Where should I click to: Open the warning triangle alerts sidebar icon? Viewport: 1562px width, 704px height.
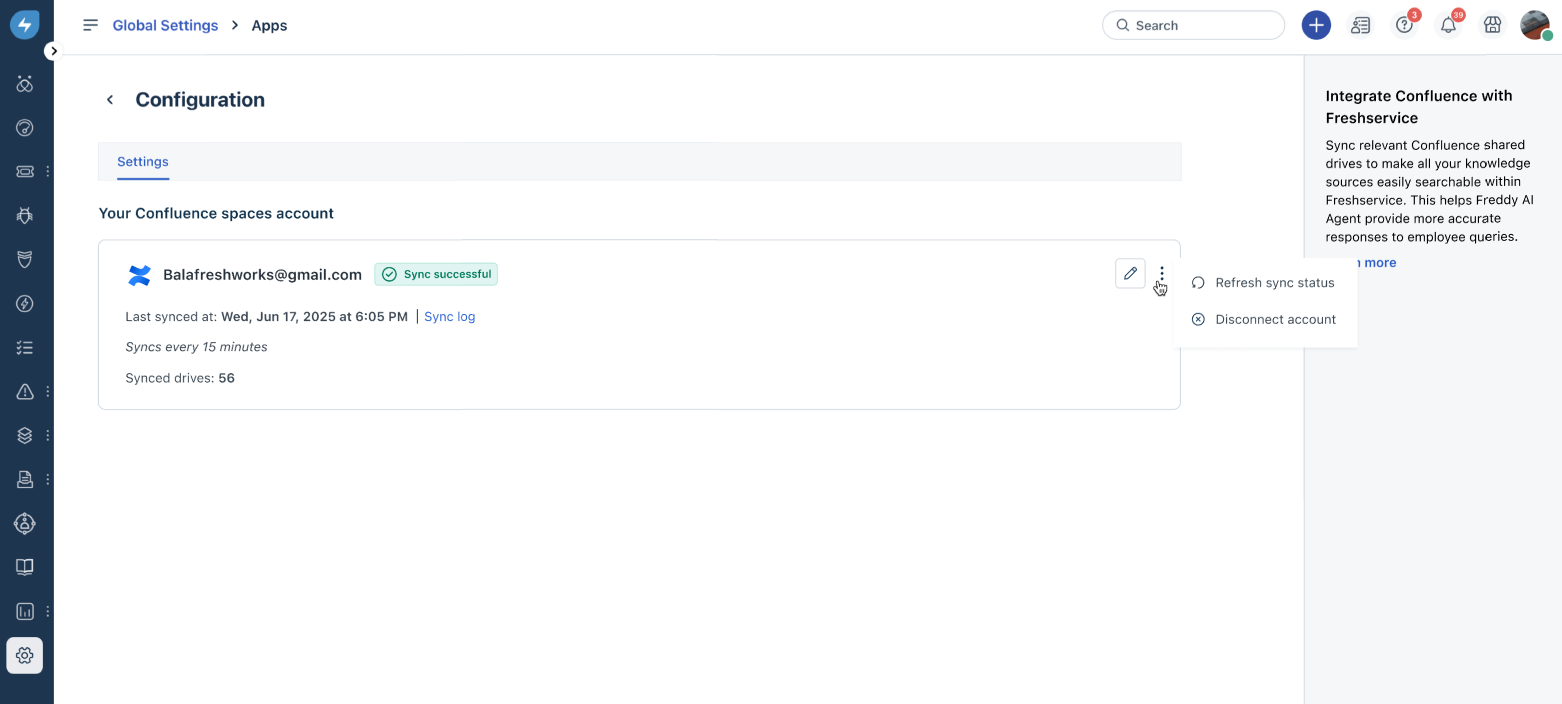pyautogui.click(x=25, y=391)
